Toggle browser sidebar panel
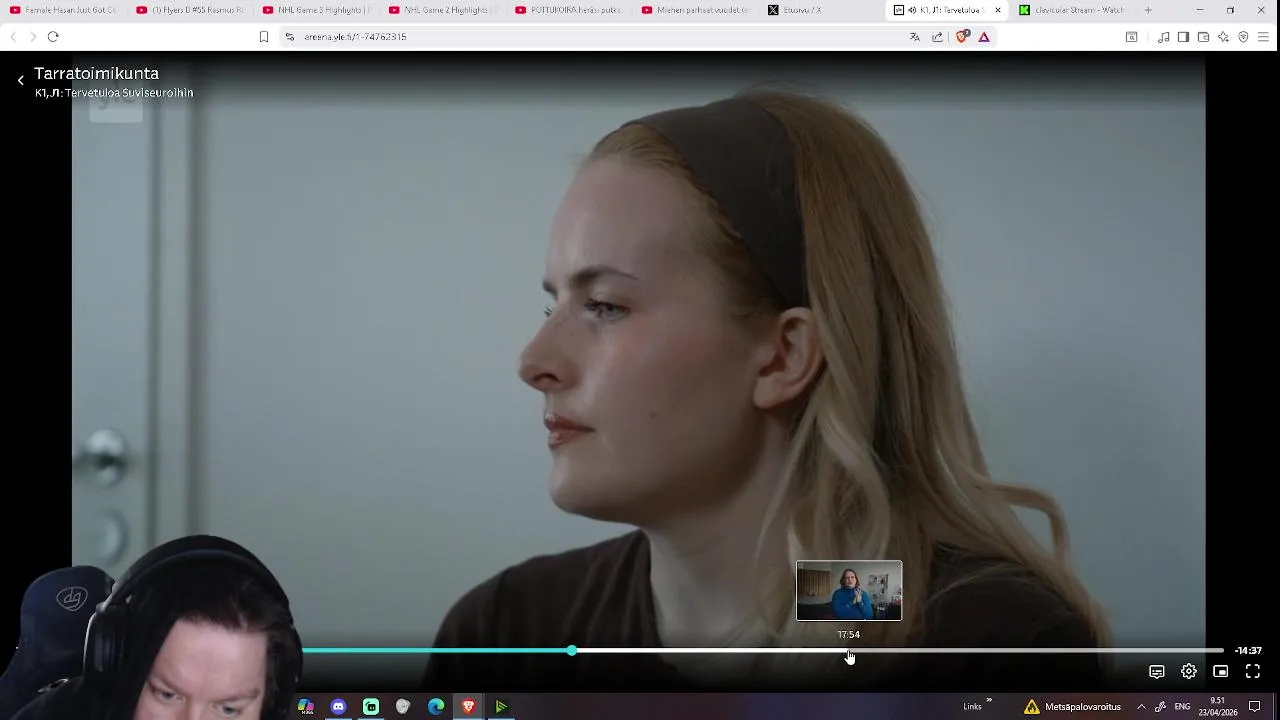1280x720 pixels. coord(1183,37)
